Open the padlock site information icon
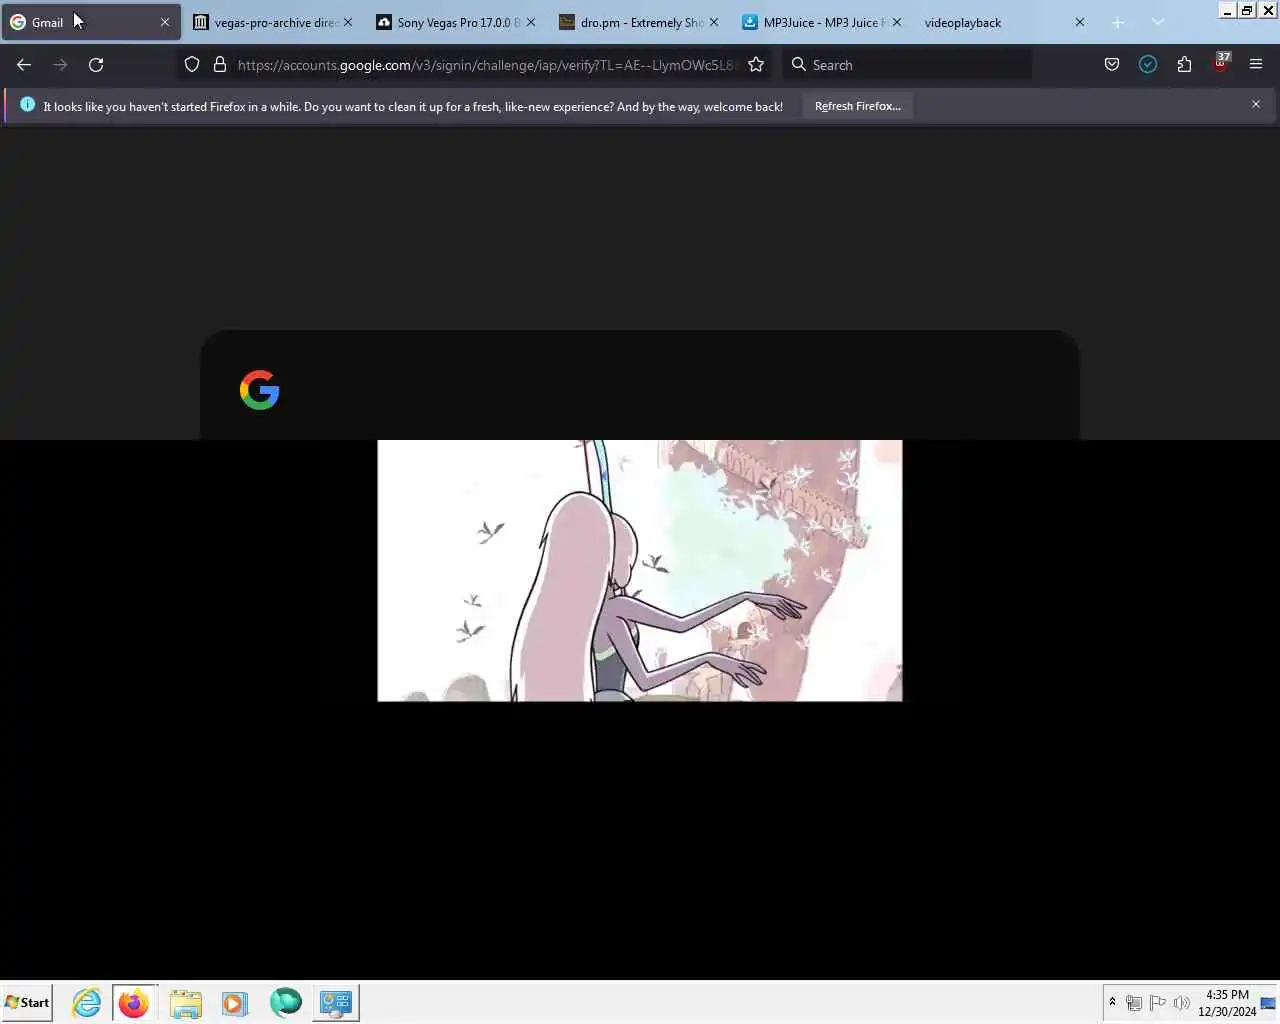 click(x=220, y=64)
